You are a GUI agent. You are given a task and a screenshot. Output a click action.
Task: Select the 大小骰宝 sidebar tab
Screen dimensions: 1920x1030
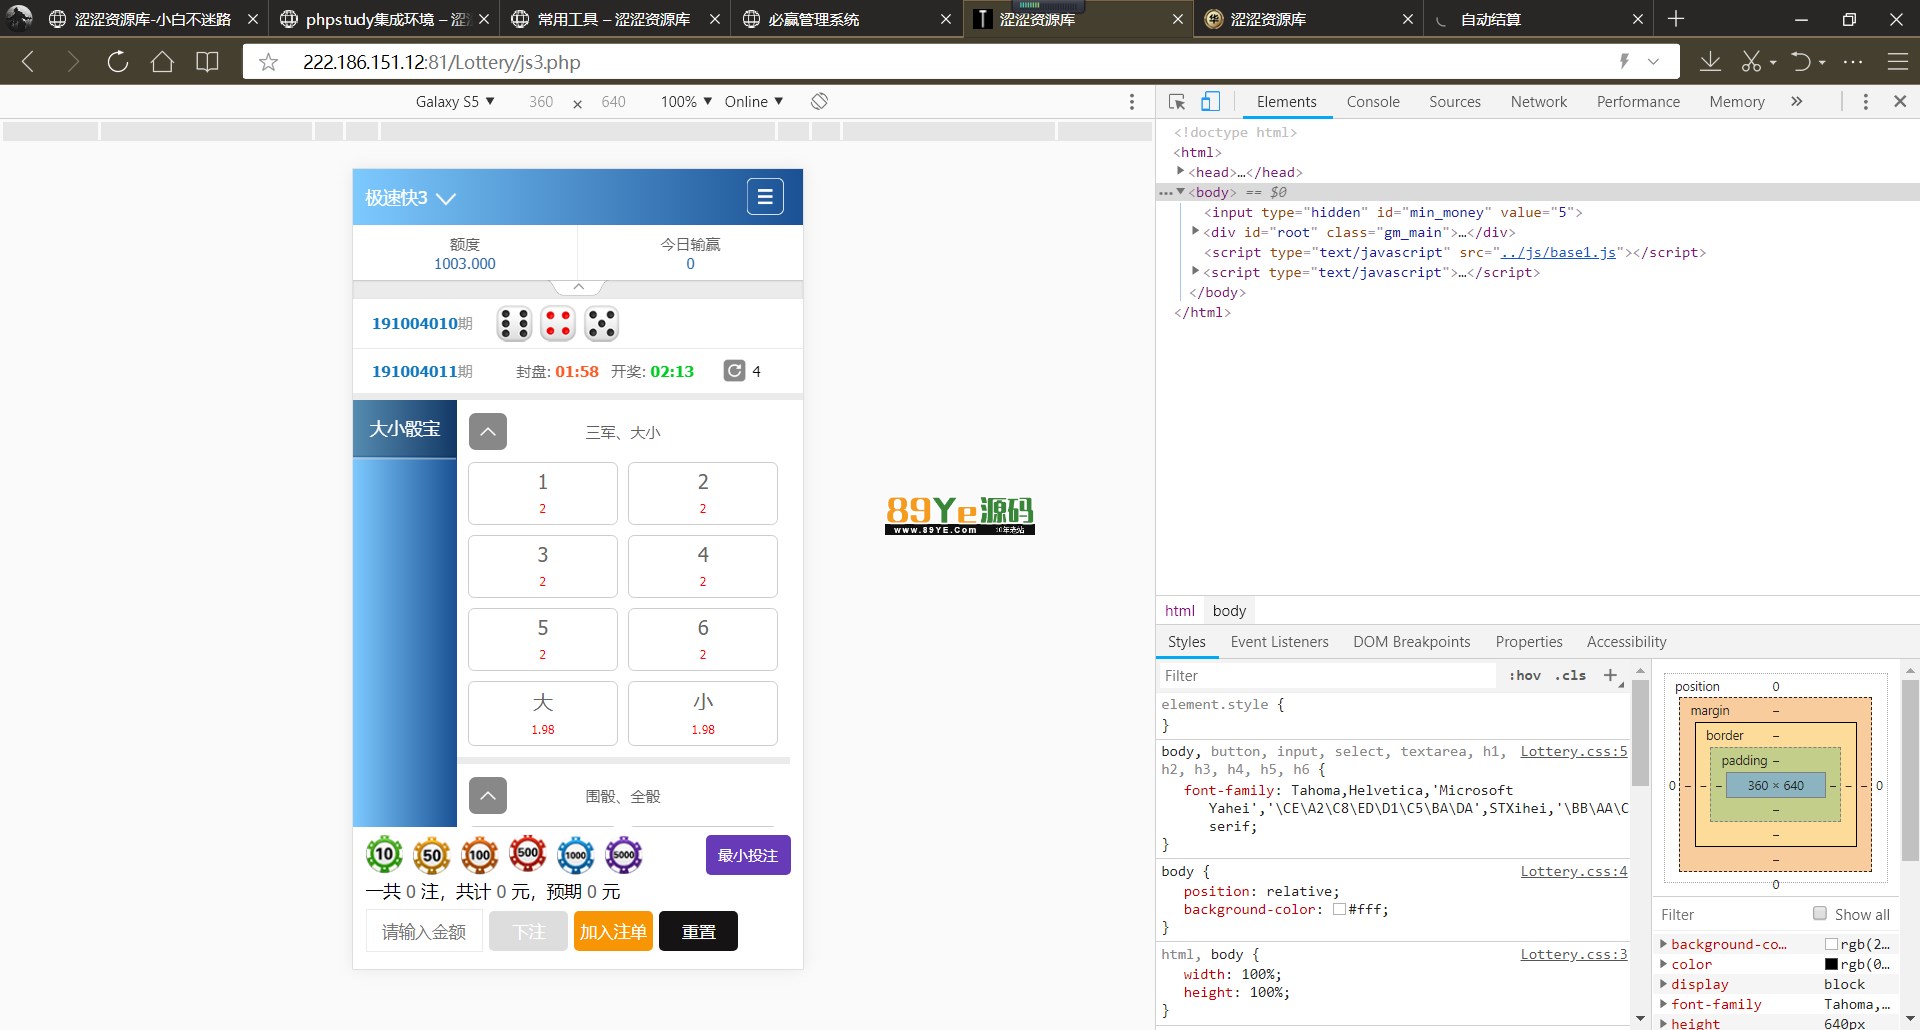(x=405, y=429)
